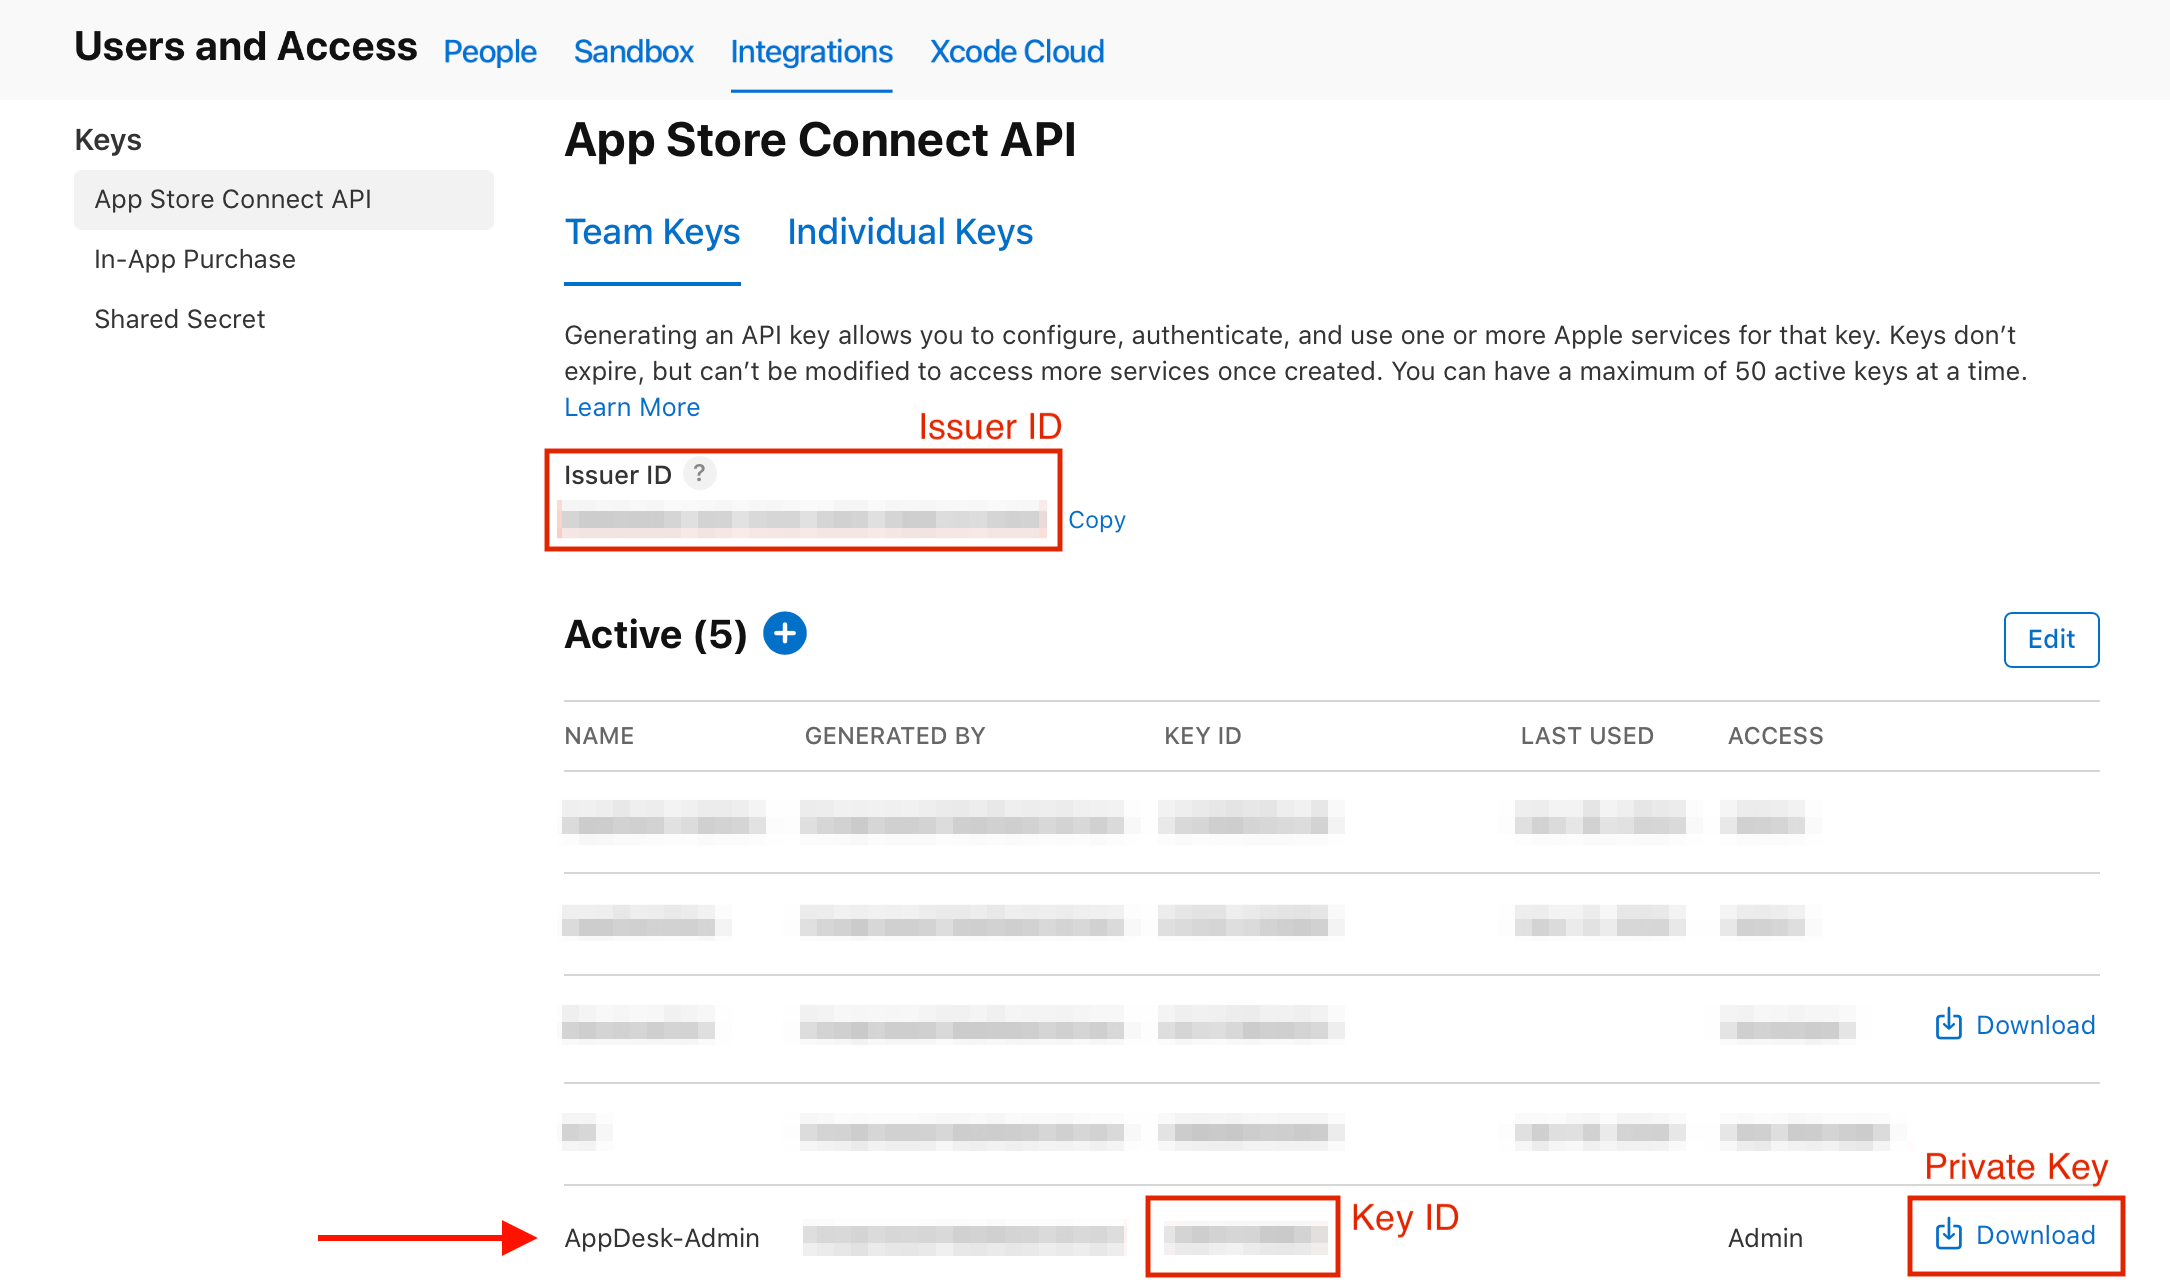The height and width of the screenshot is (1284, 2170).
Task: Open the Learn More link
Action: [632, 407]
